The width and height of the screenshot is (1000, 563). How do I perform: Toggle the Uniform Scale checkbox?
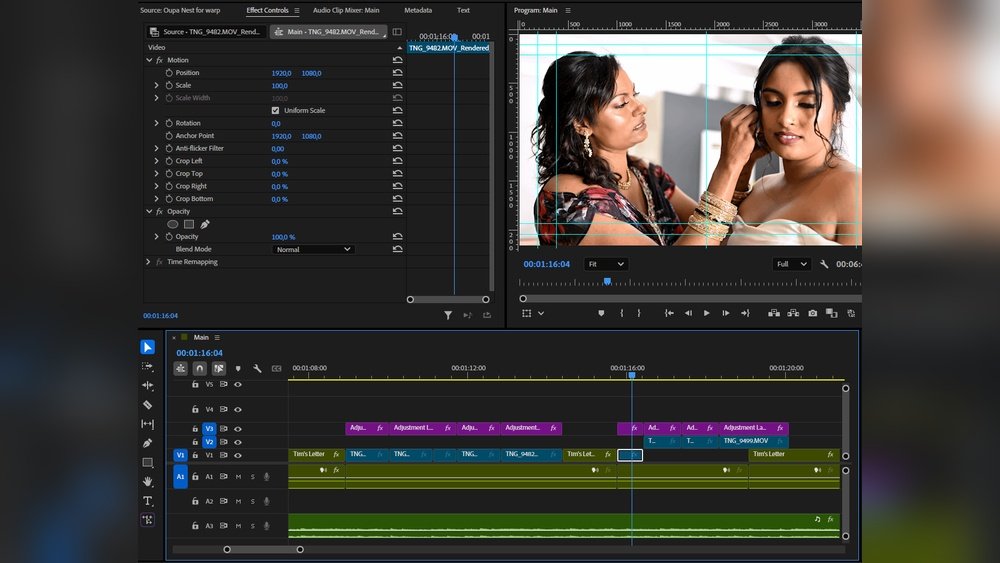click(276, 110)
